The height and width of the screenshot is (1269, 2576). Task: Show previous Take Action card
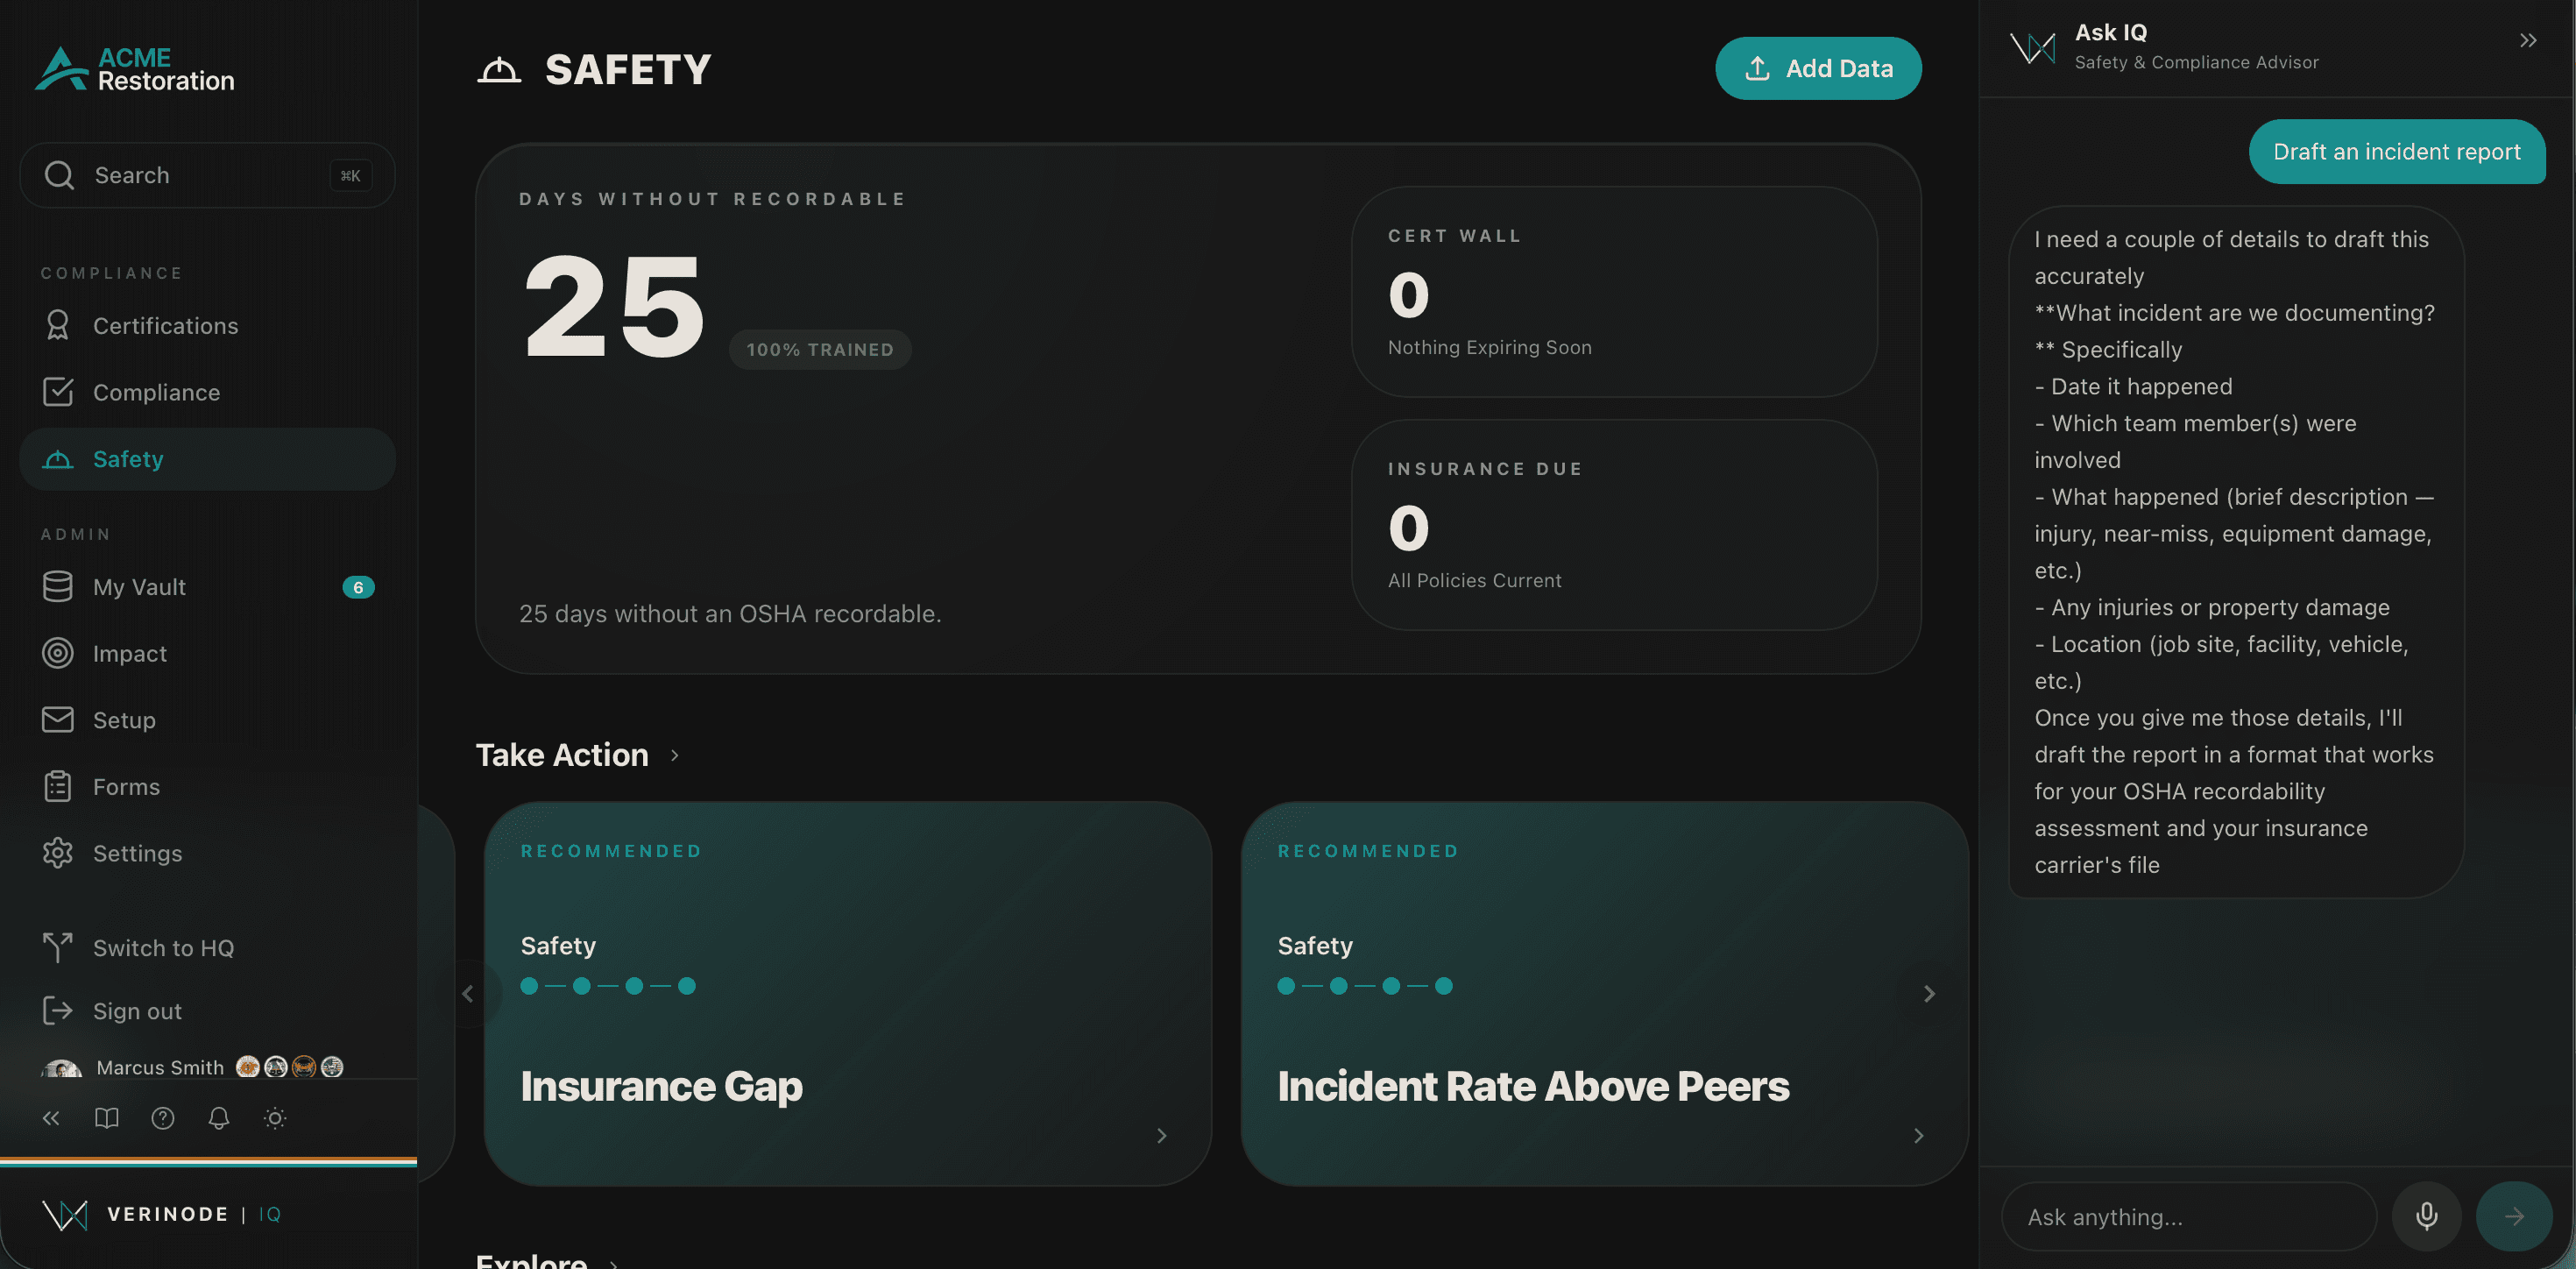[x=468, y=993]
